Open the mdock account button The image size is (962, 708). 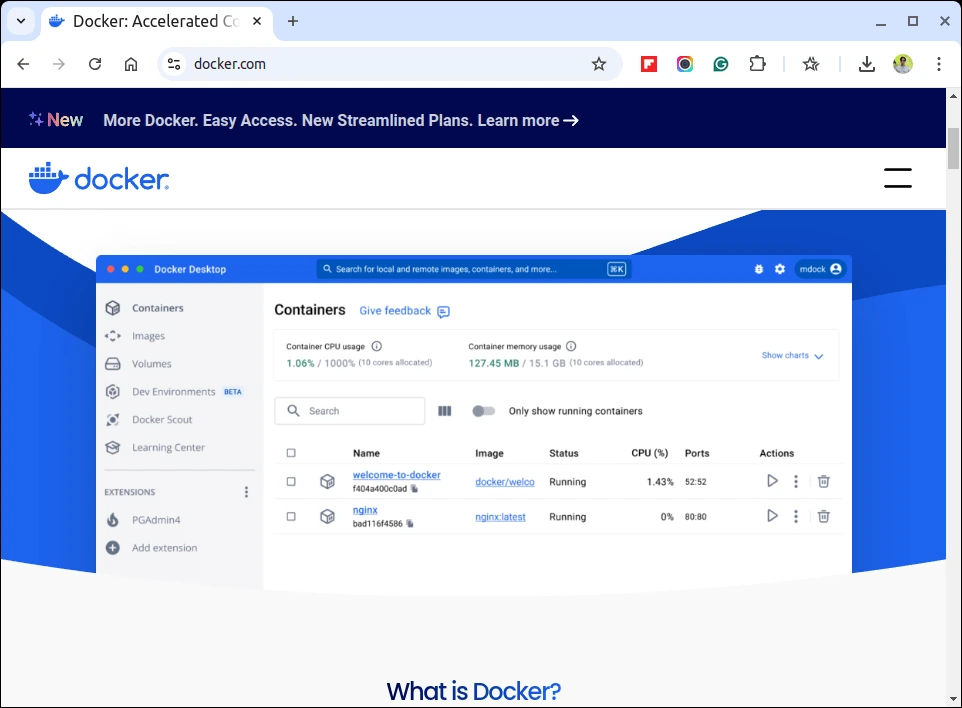tap(820, 269)
